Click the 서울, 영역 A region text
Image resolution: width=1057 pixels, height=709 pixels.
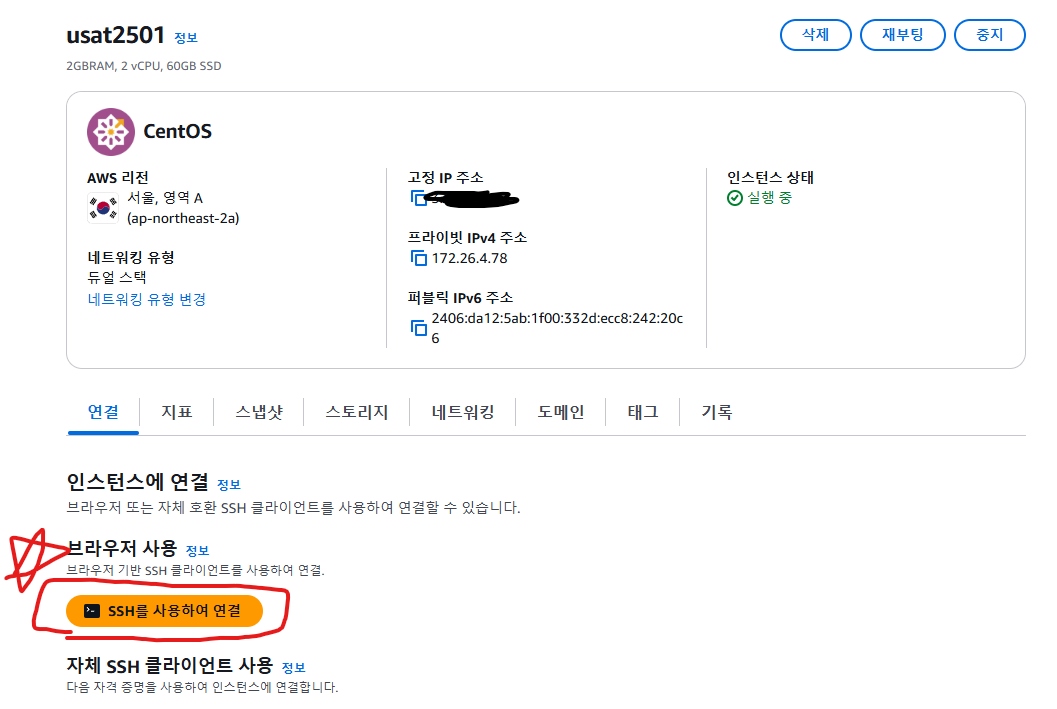165,198
